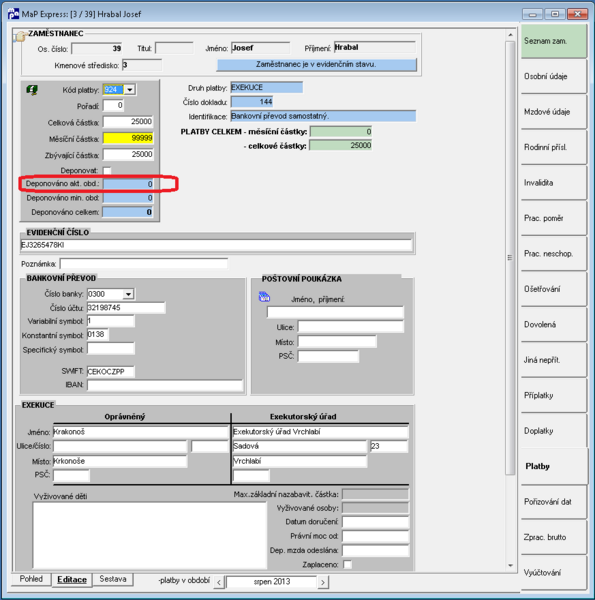Viewport: 595px width, 600px height.
Task: Go to next period with right arrow
Action: [323, 582]
